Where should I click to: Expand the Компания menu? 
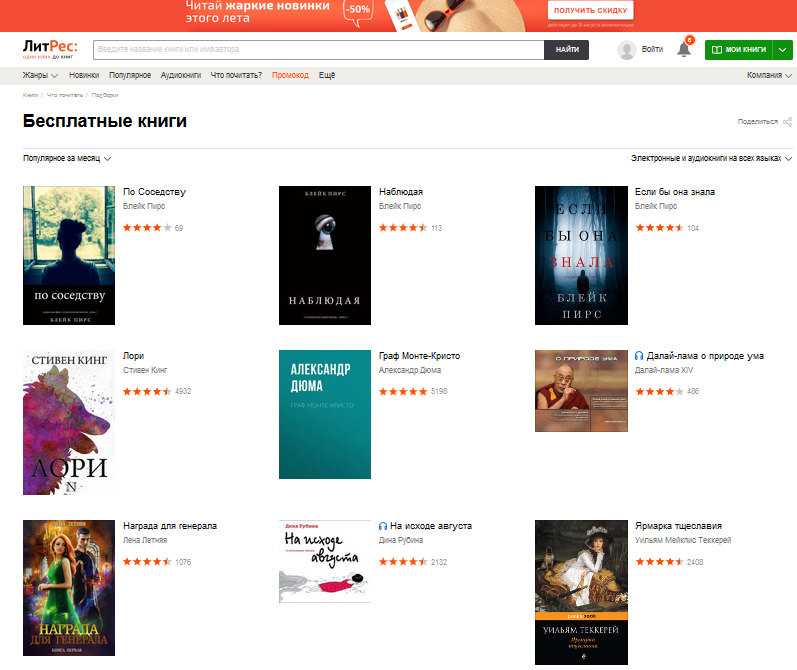(769, 75)
